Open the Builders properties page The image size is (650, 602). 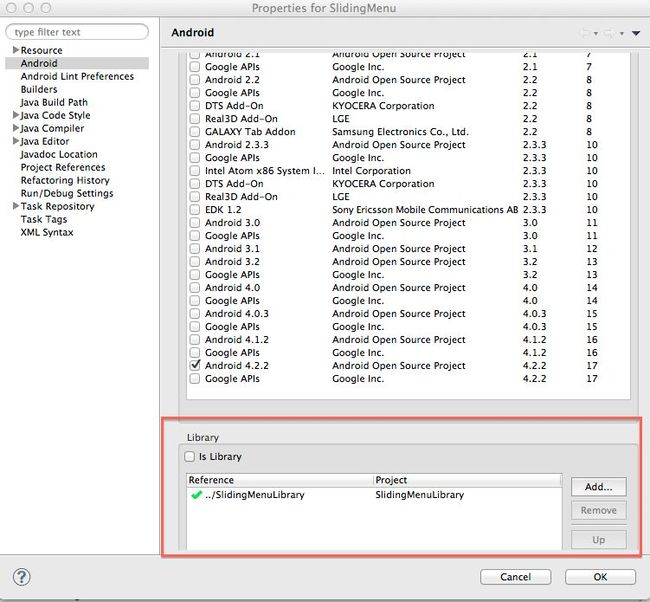click(39, 89)
